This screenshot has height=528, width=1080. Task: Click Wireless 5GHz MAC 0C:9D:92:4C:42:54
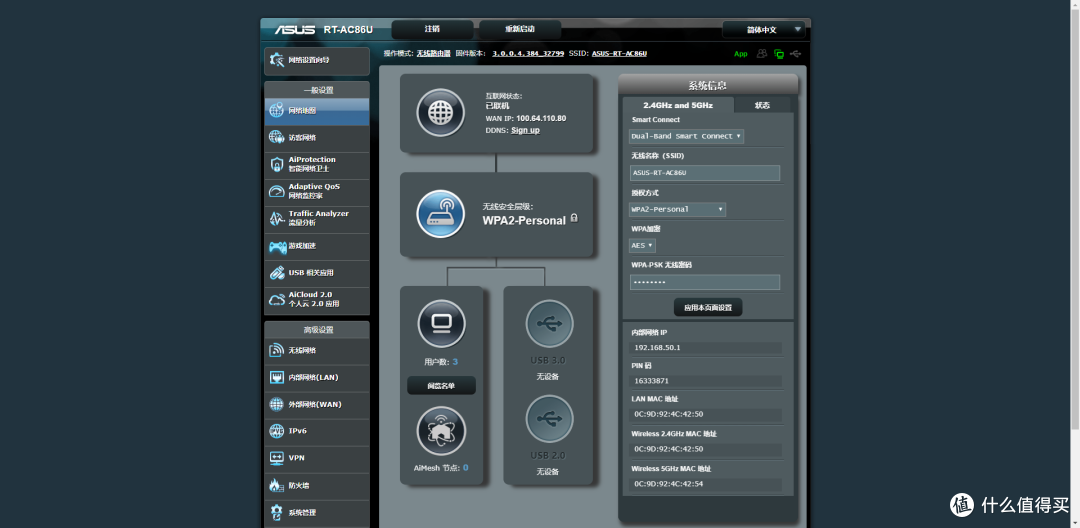[x=706, y=484]
